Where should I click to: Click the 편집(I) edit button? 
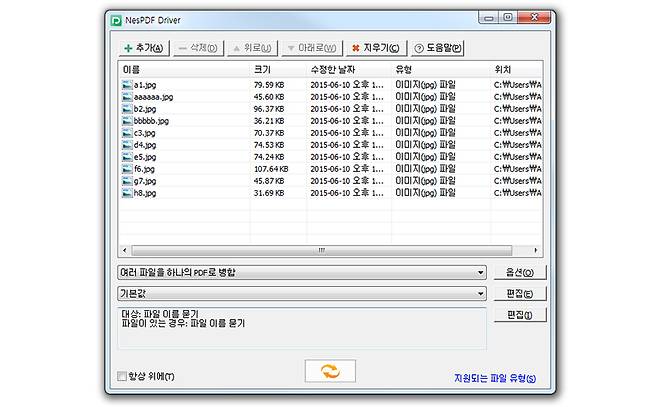pyautogui.click(x=520, y=315)
